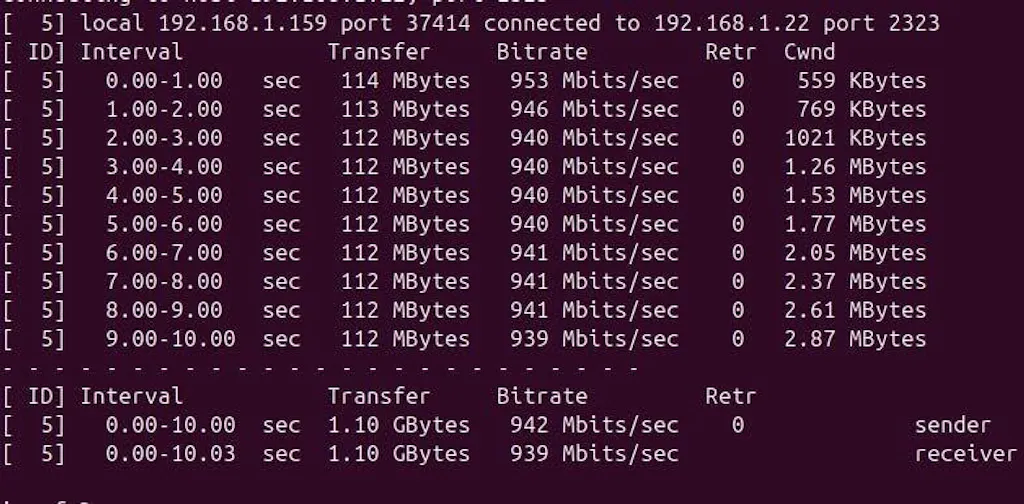
Task: Select the 946 Mbits/sec bitrate value
Action: 594,109
